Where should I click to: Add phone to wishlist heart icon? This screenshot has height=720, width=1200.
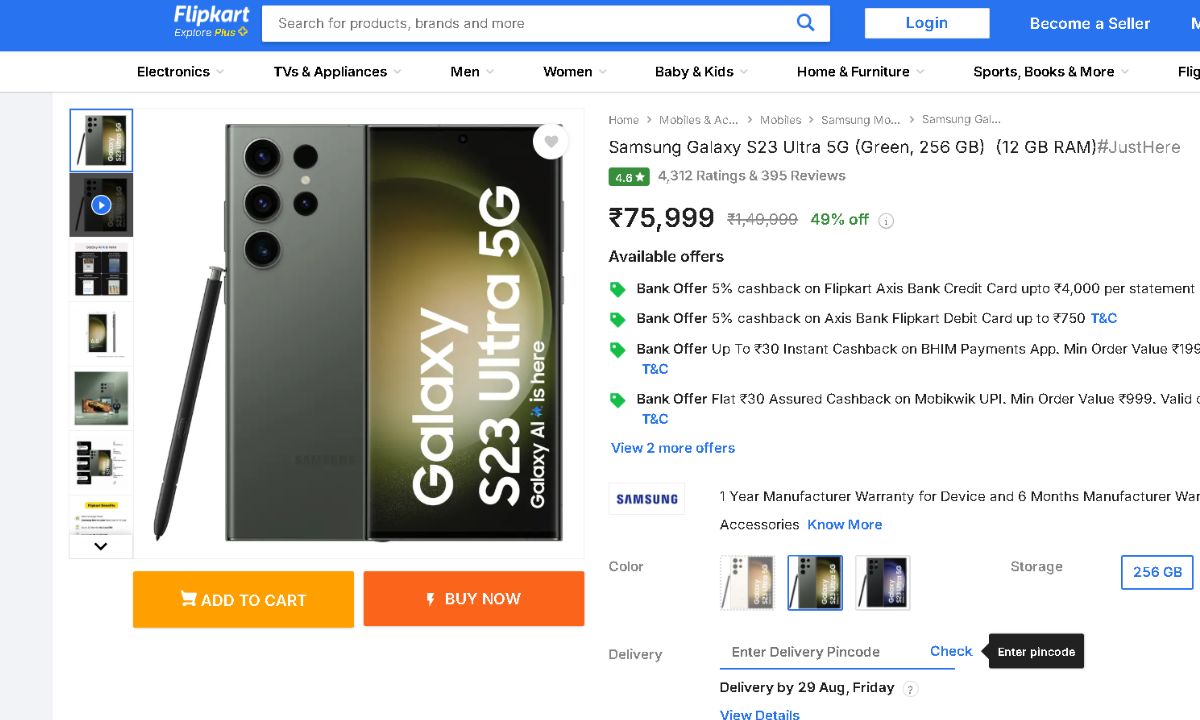pos(551,142)
